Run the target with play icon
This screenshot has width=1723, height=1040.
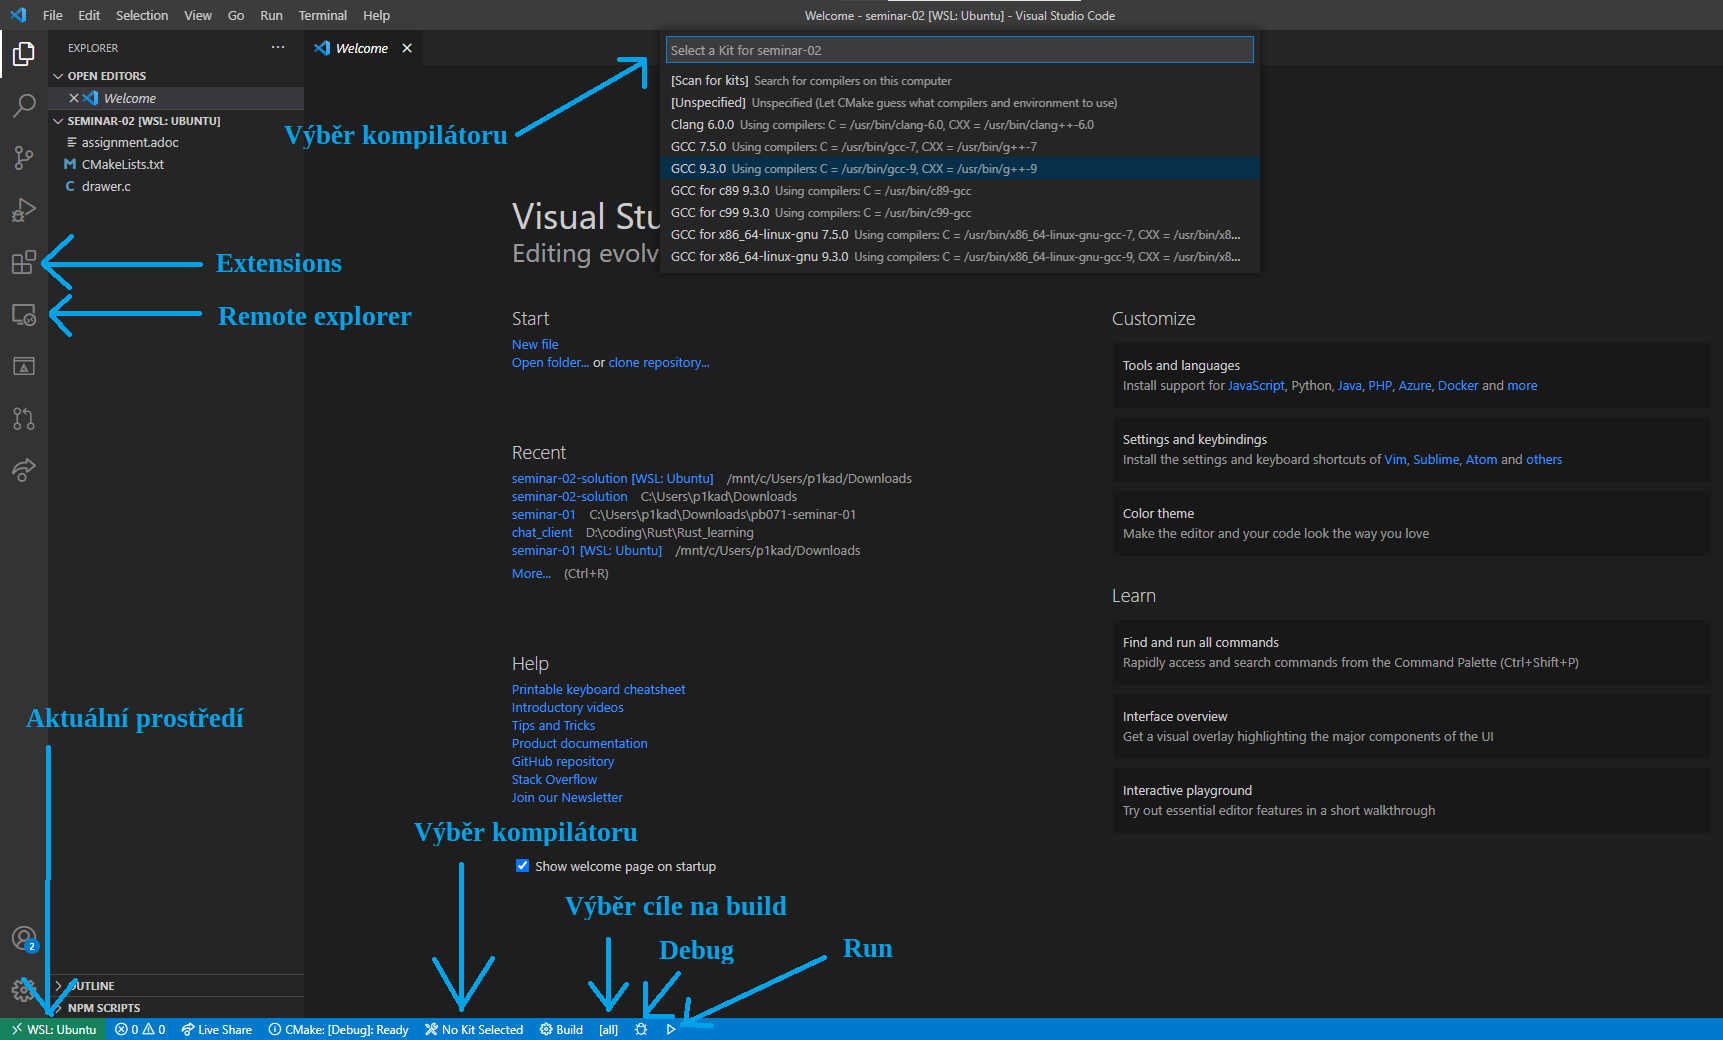670,1029
